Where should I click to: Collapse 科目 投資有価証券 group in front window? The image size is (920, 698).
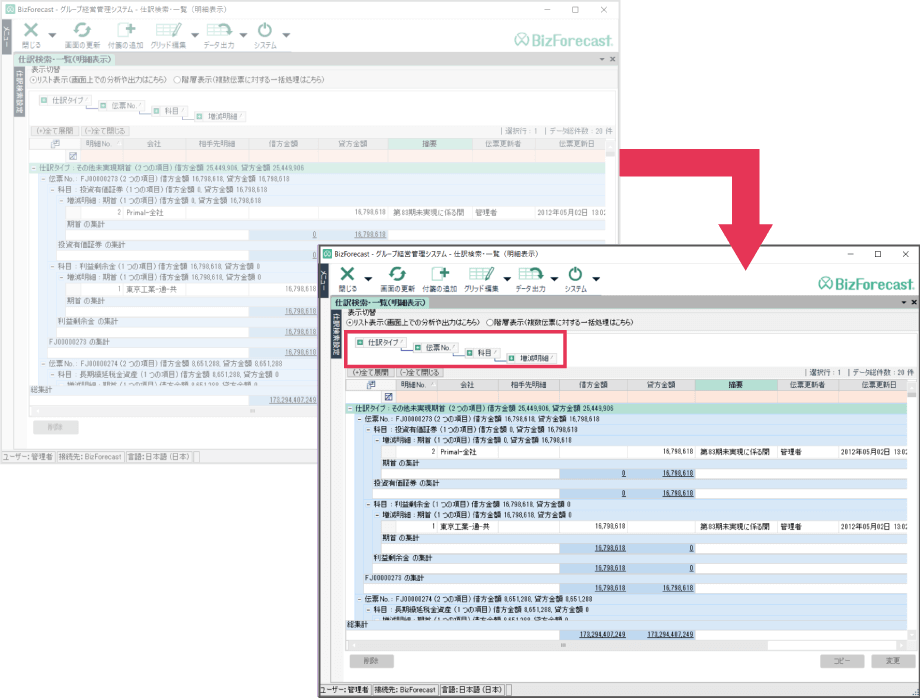(x=368, y=430)
